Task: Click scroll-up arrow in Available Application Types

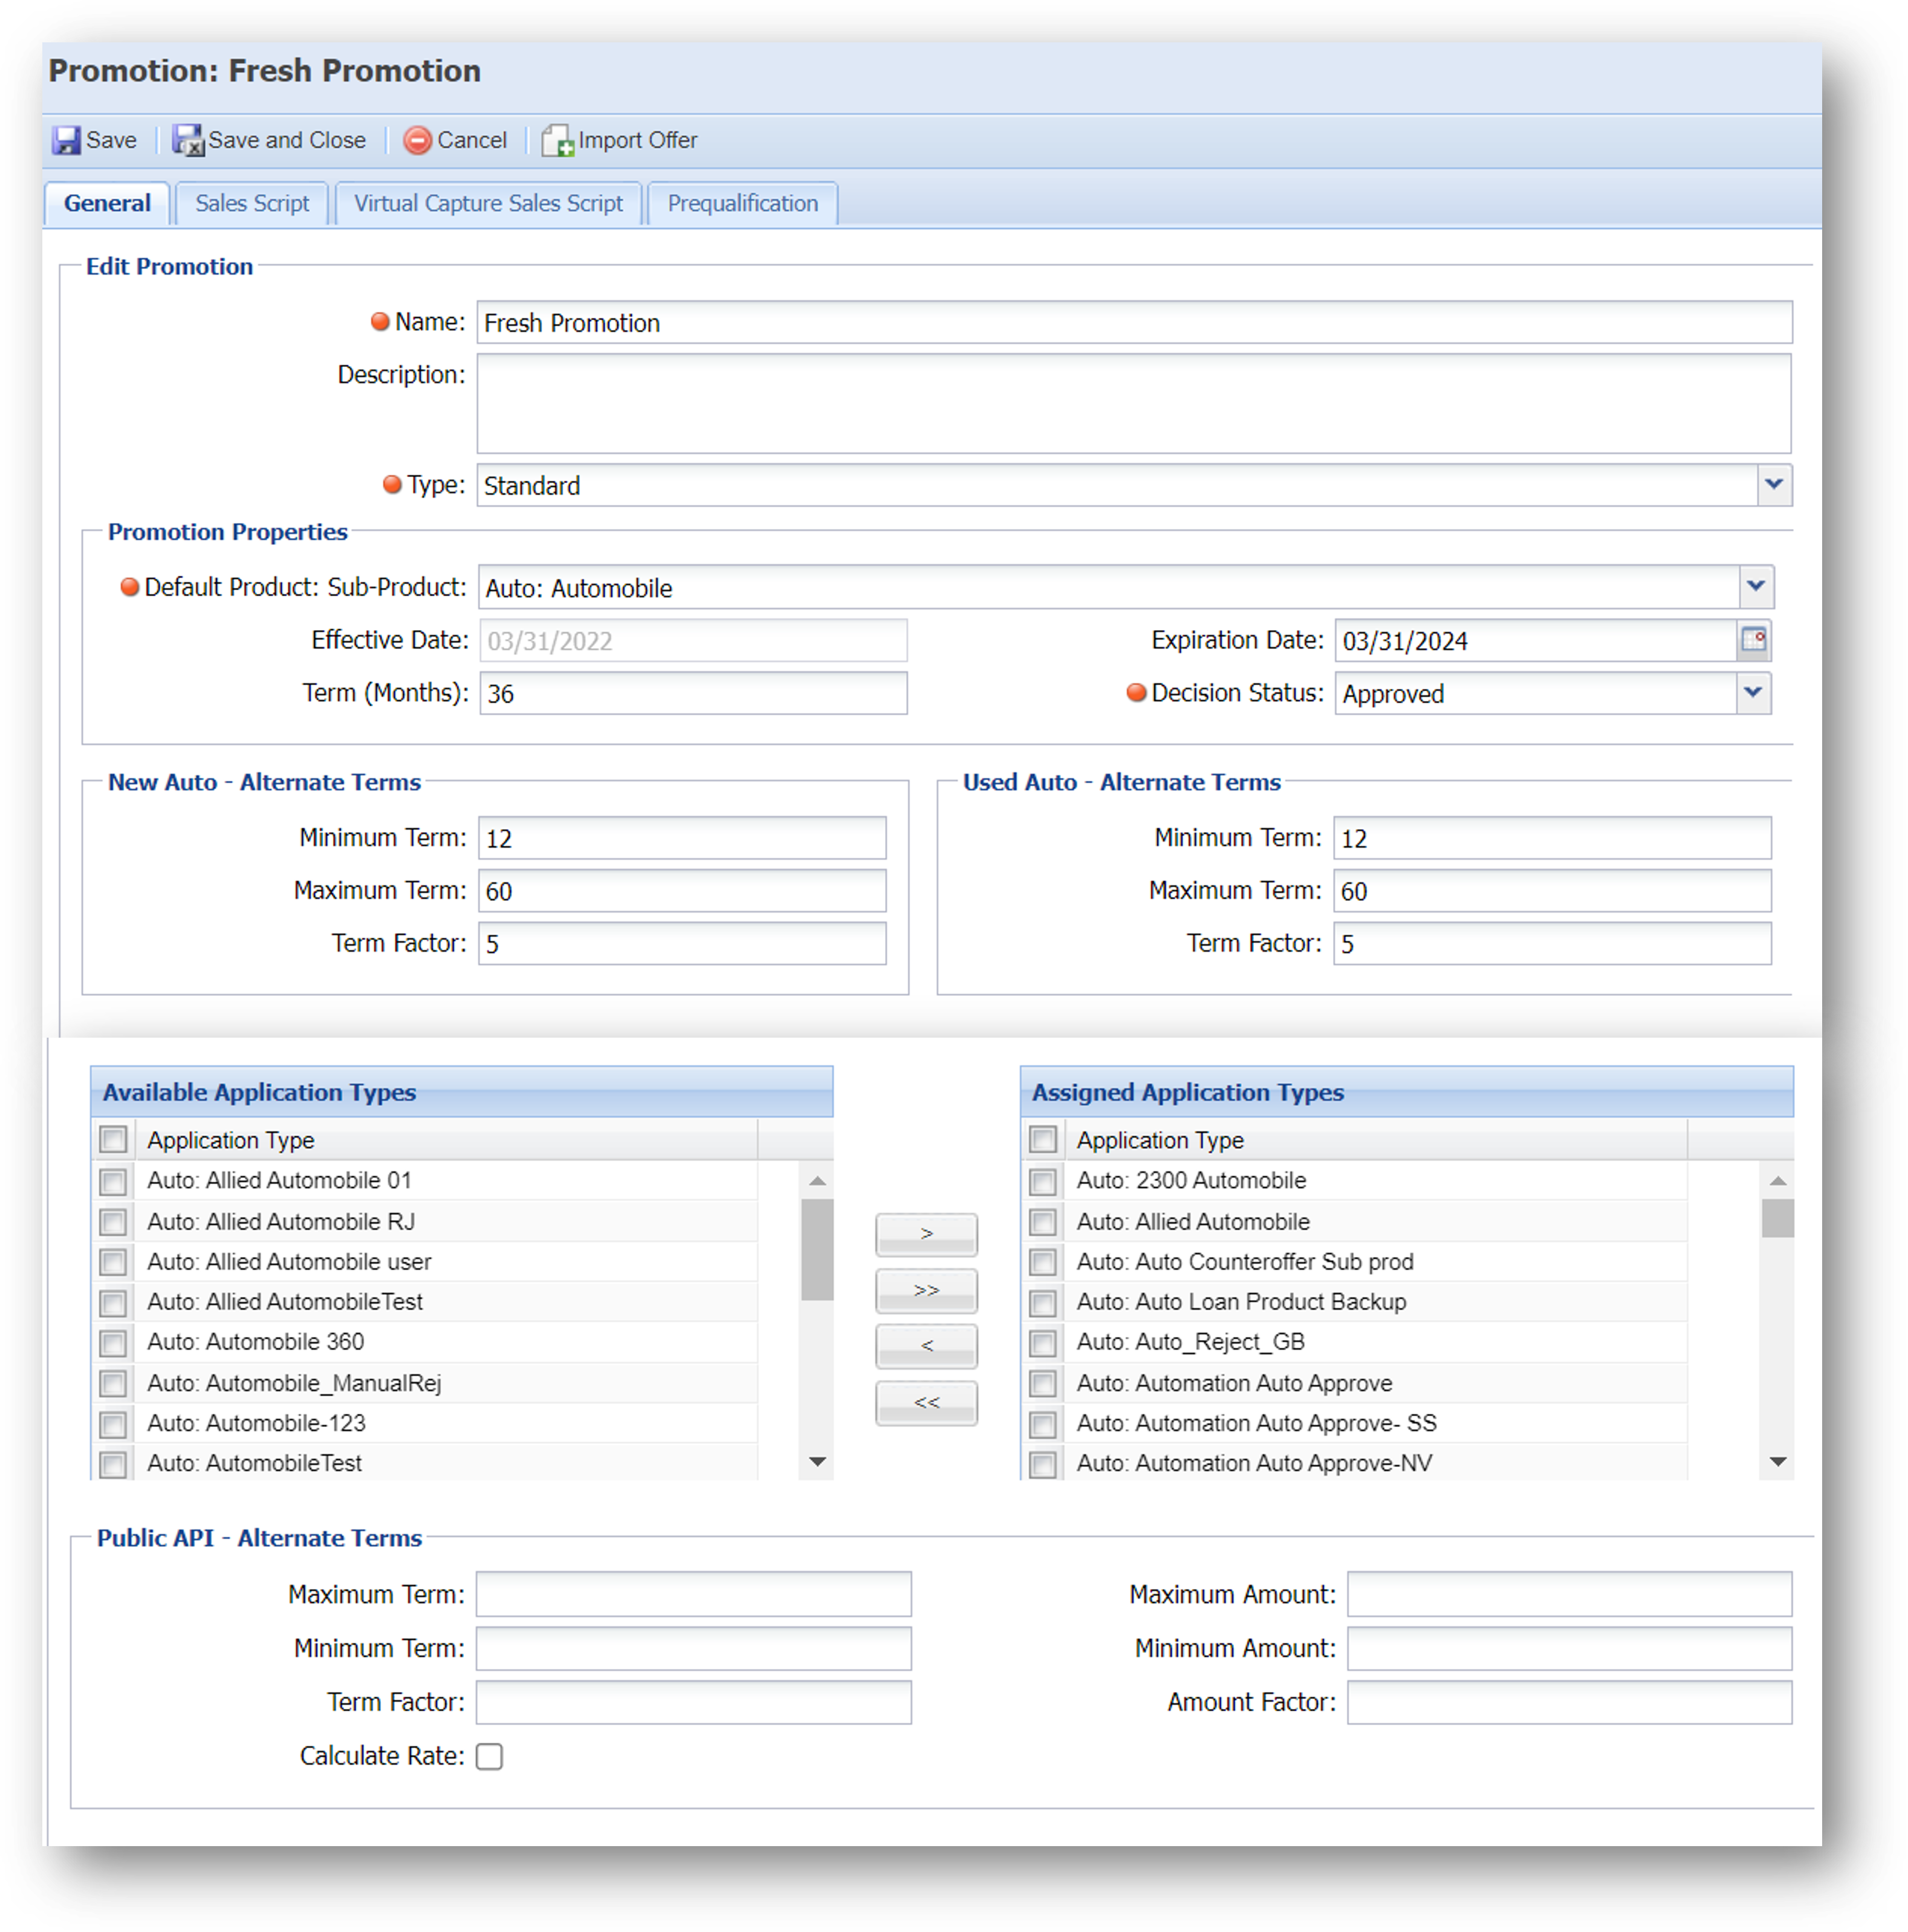Action: pos(817,1181)
